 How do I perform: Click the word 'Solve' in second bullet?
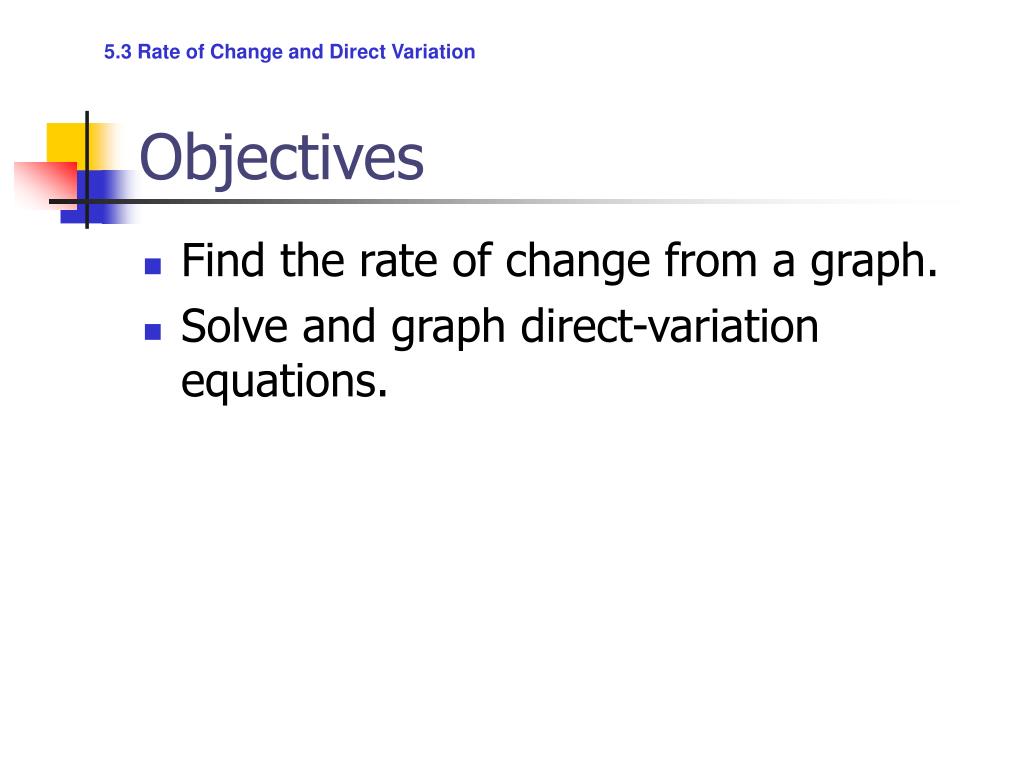coord(234,327)
